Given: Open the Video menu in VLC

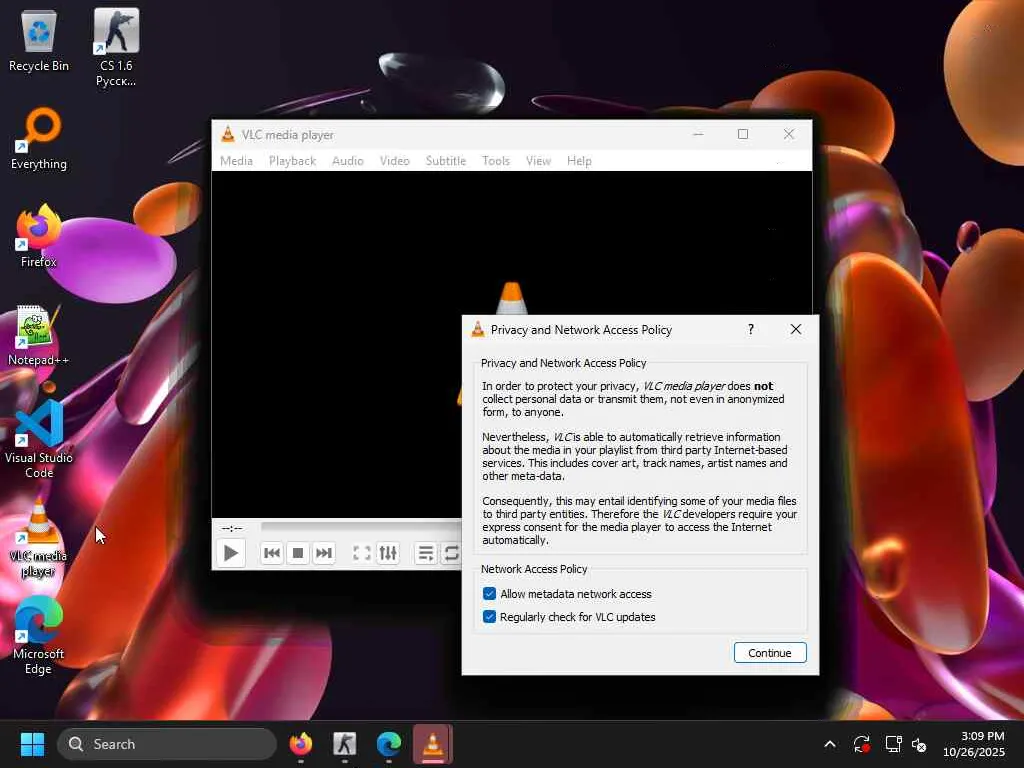Looking at the screenshot, I should [394, 161].
